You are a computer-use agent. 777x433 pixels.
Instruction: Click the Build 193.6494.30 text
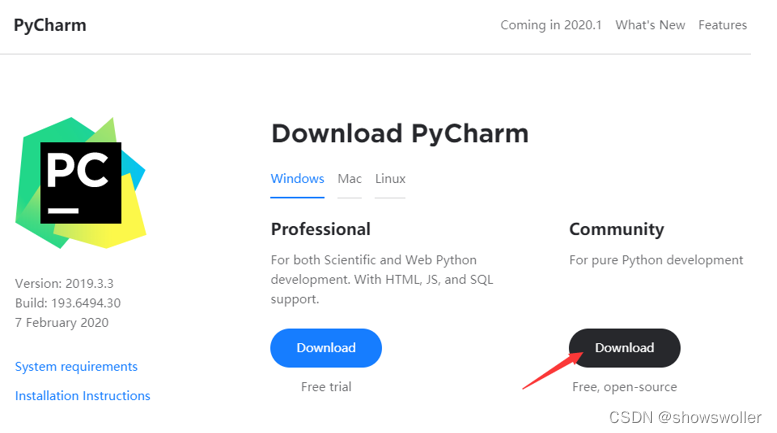pos(67,303)
